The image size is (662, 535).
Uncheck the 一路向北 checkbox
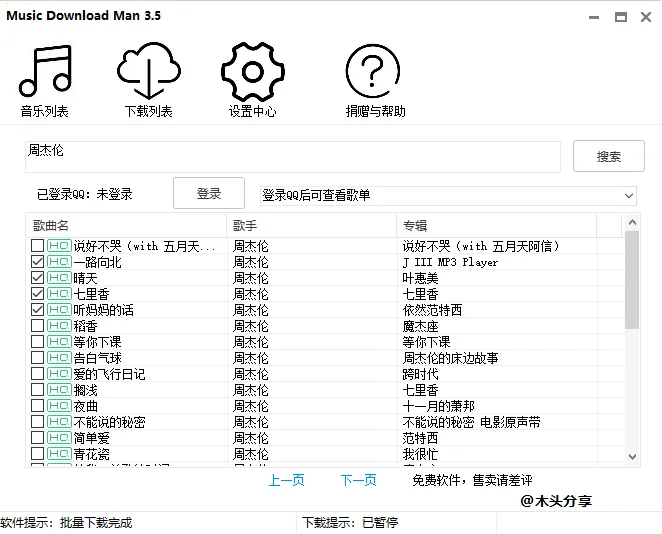coord(38,261)
